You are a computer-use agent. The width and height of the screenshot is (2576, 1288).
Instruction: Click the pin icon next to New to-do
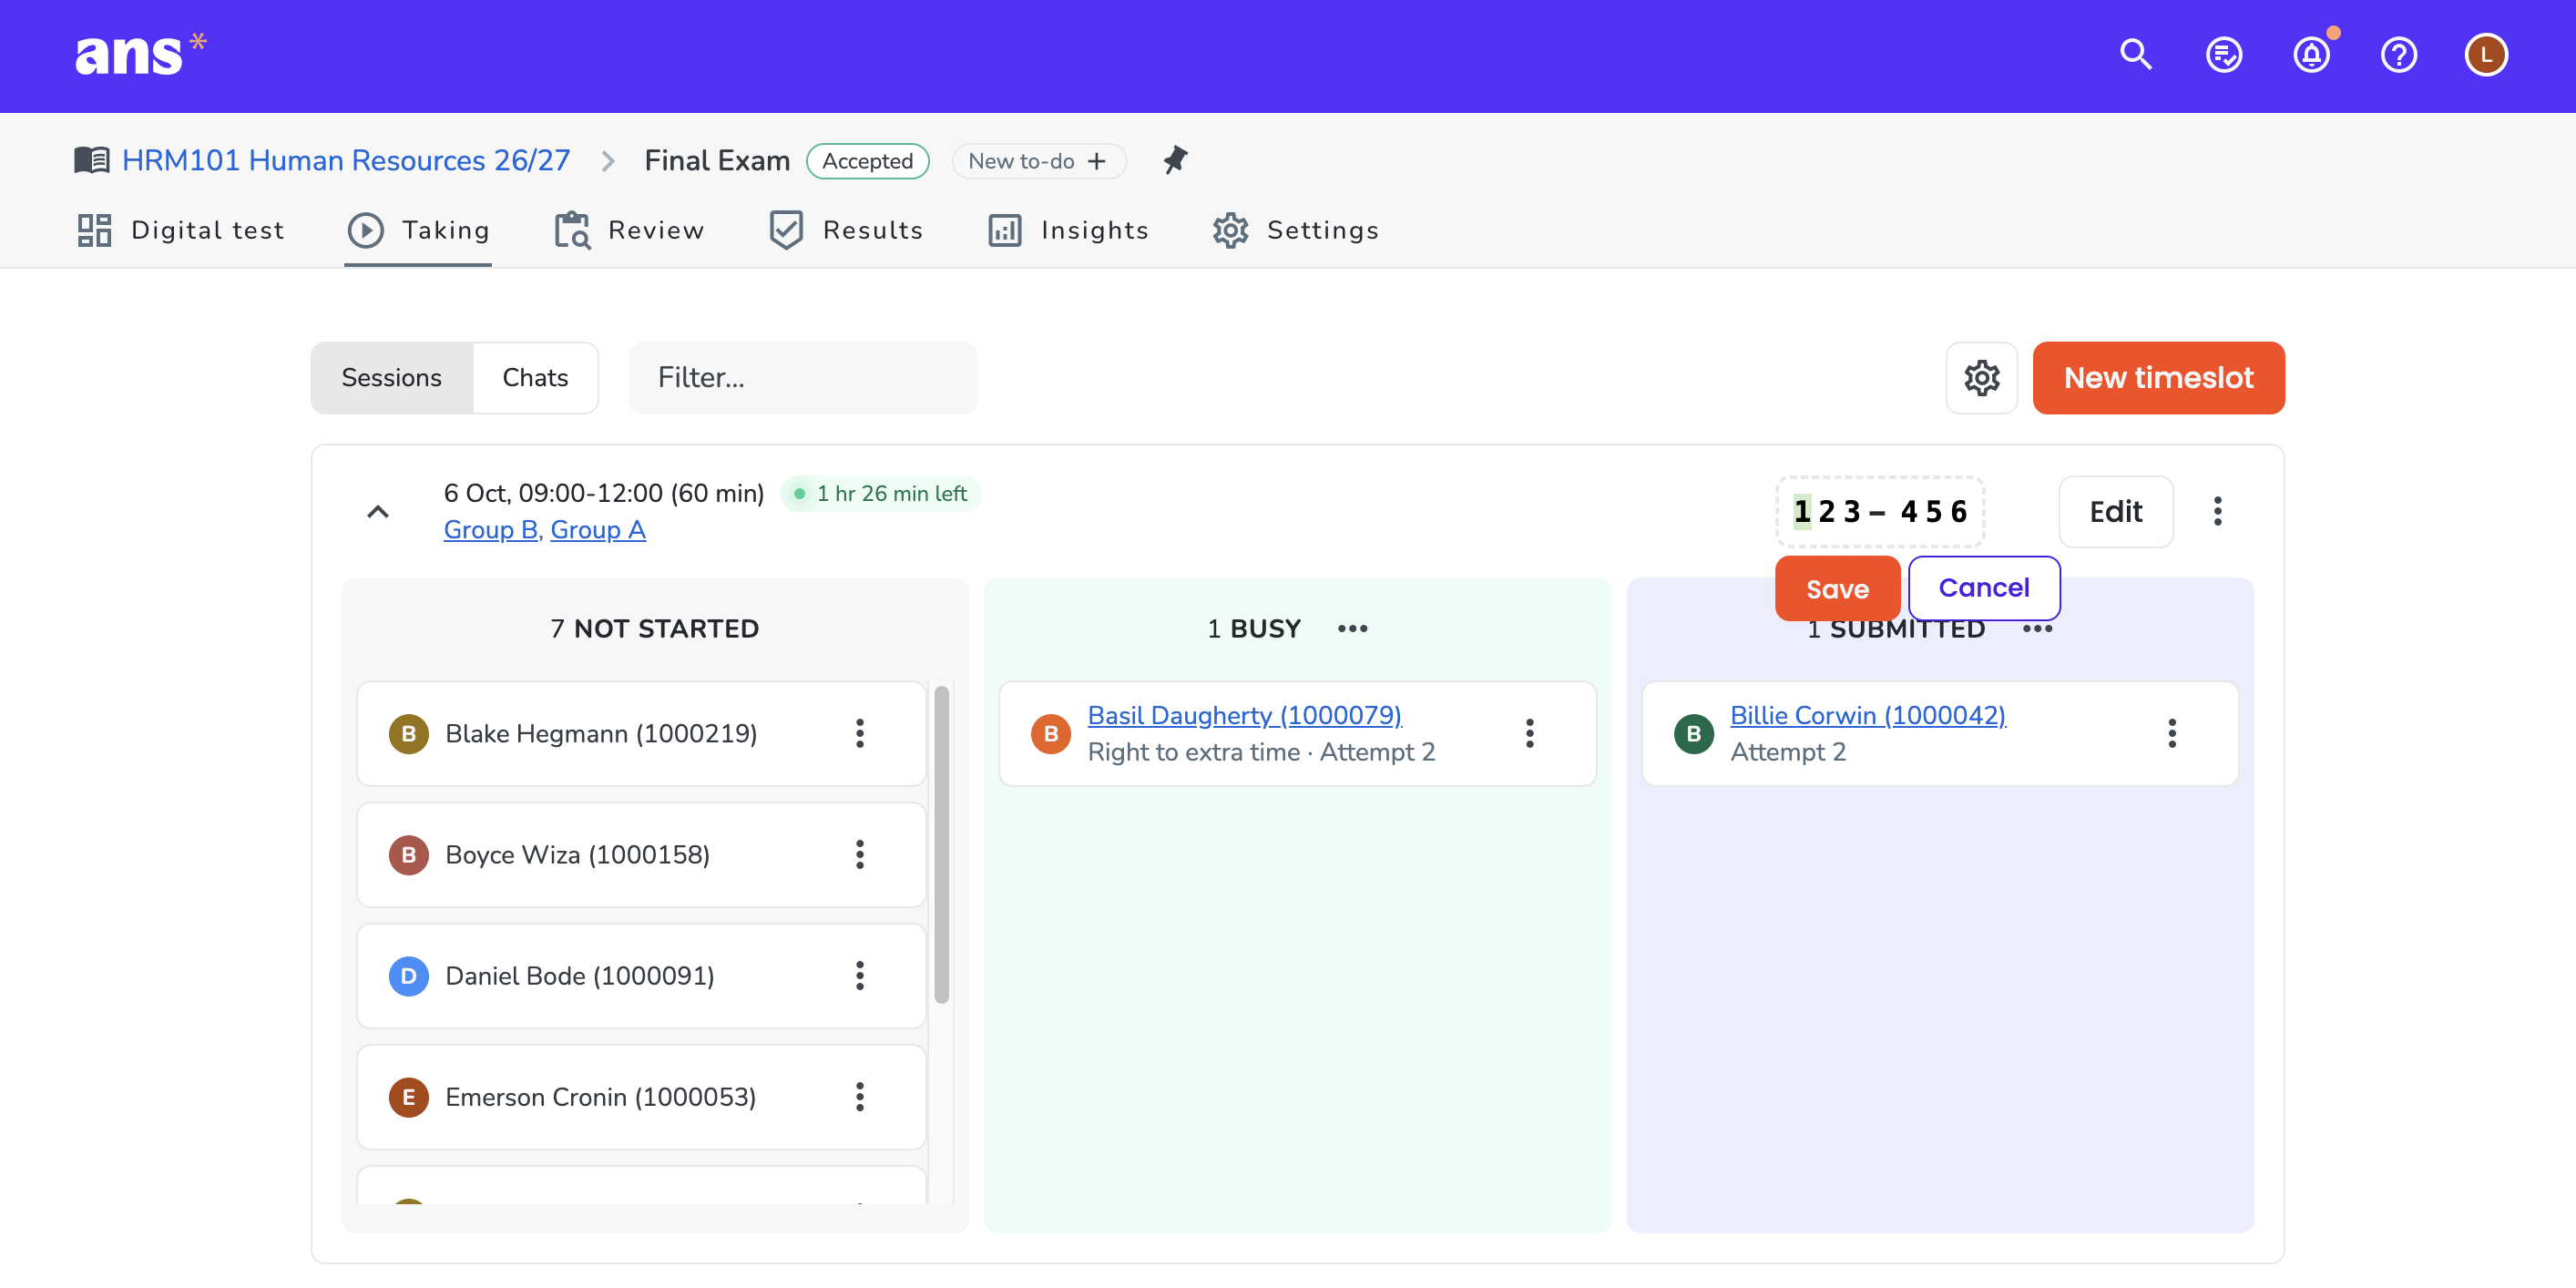(x=1175, y=160)
